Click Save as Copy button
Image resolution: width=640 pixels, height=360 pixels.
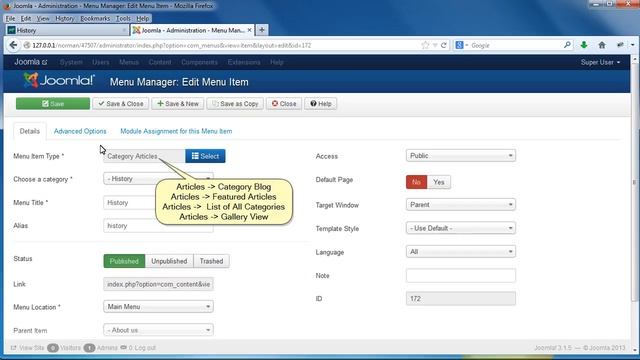tap(235, 104)
